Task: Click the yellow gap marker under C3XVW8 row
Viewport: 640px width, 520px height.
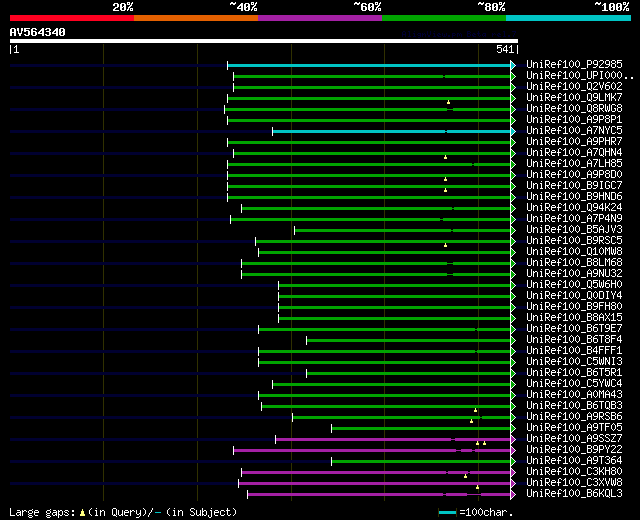Action: point(477,487)
